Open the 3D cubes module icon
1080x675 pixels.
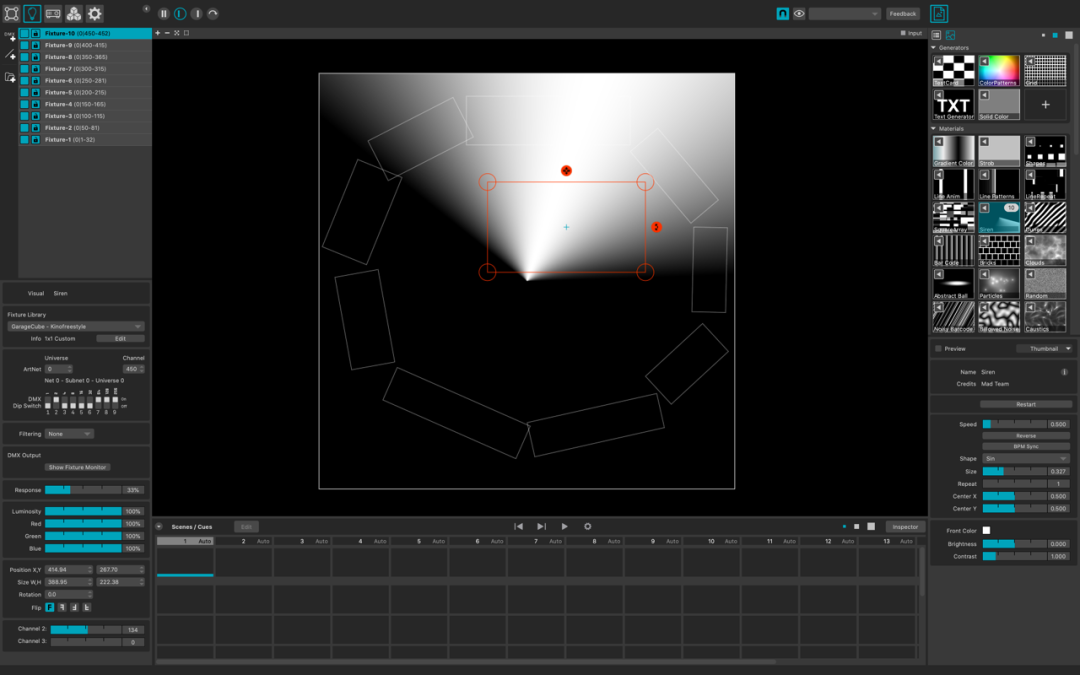[x=74, y=14]
